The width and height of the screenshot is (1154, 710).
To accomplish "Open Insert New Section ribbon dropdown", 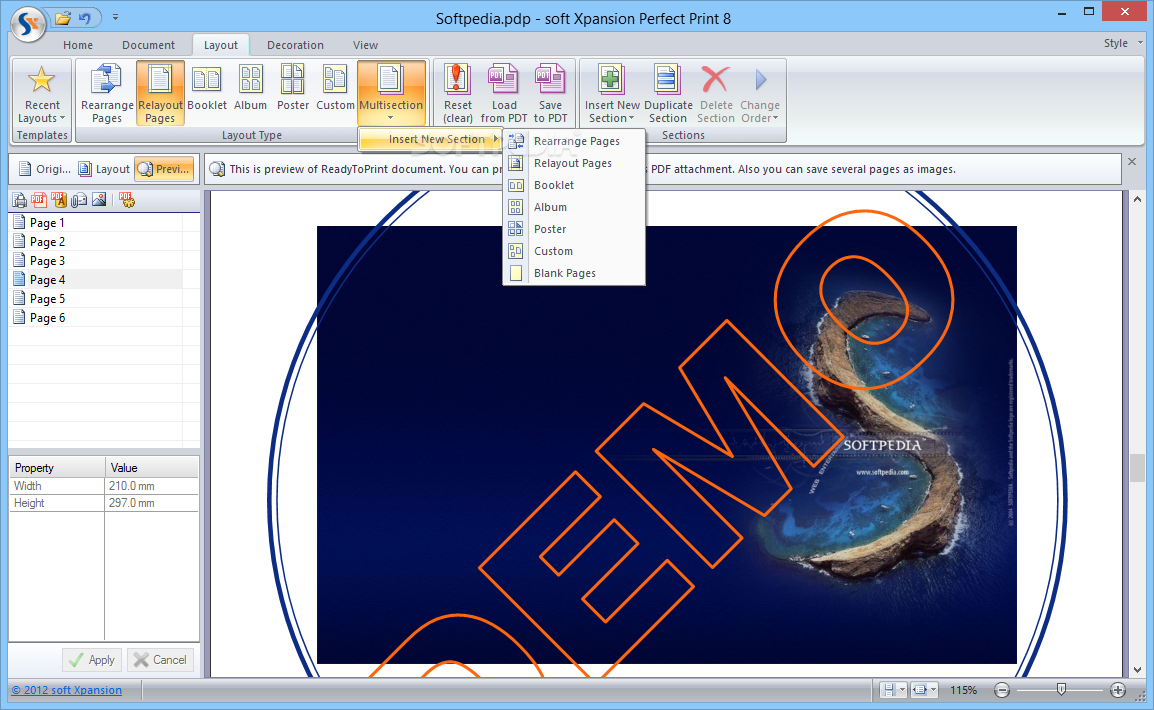I will pyautogui.click(x=612, y=93).
